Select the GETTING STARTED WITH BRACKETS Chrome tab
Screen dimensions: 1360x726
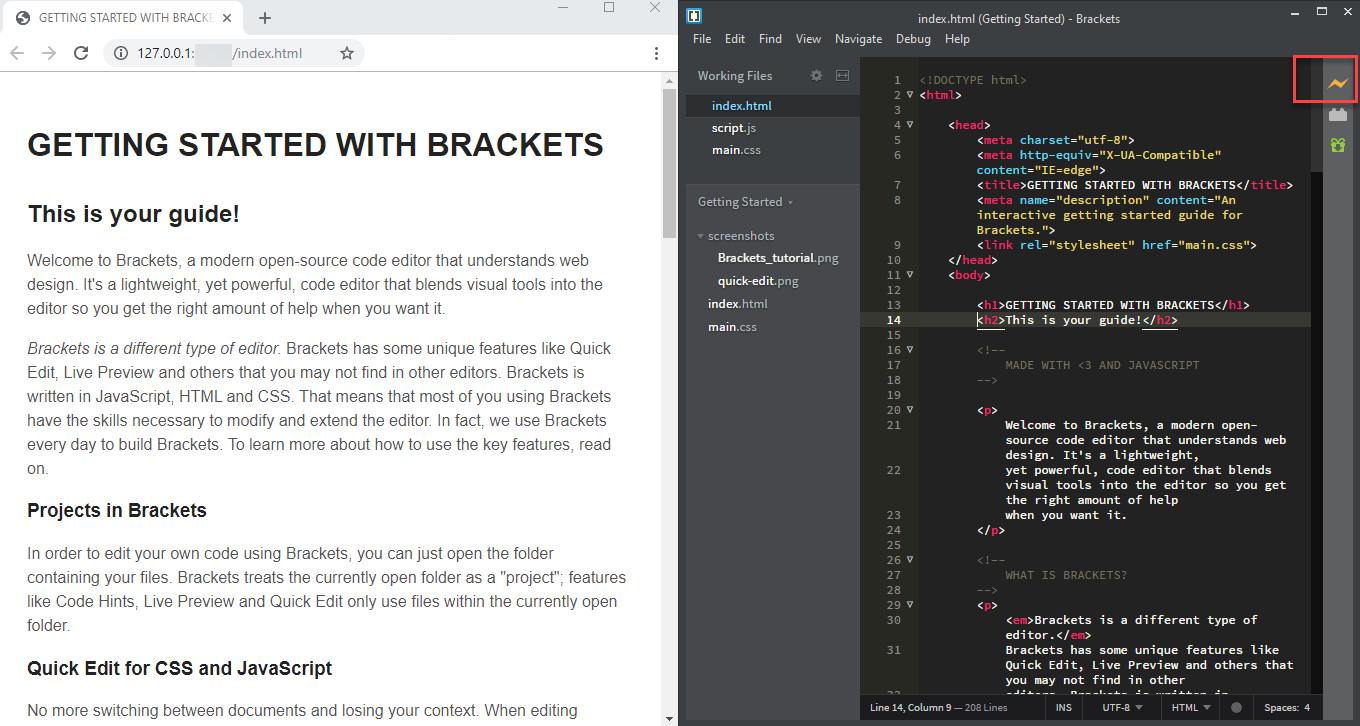(x=125, y=18)
